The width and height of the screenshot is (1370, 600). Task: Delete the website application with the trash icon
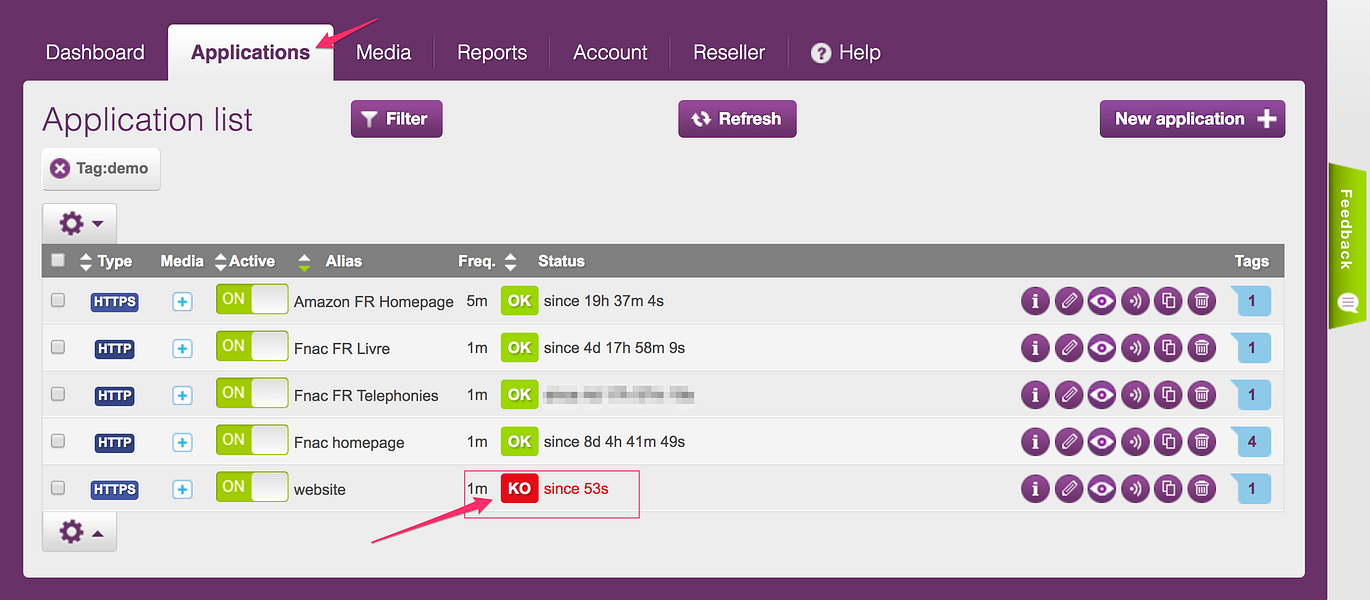[1200, 488]
